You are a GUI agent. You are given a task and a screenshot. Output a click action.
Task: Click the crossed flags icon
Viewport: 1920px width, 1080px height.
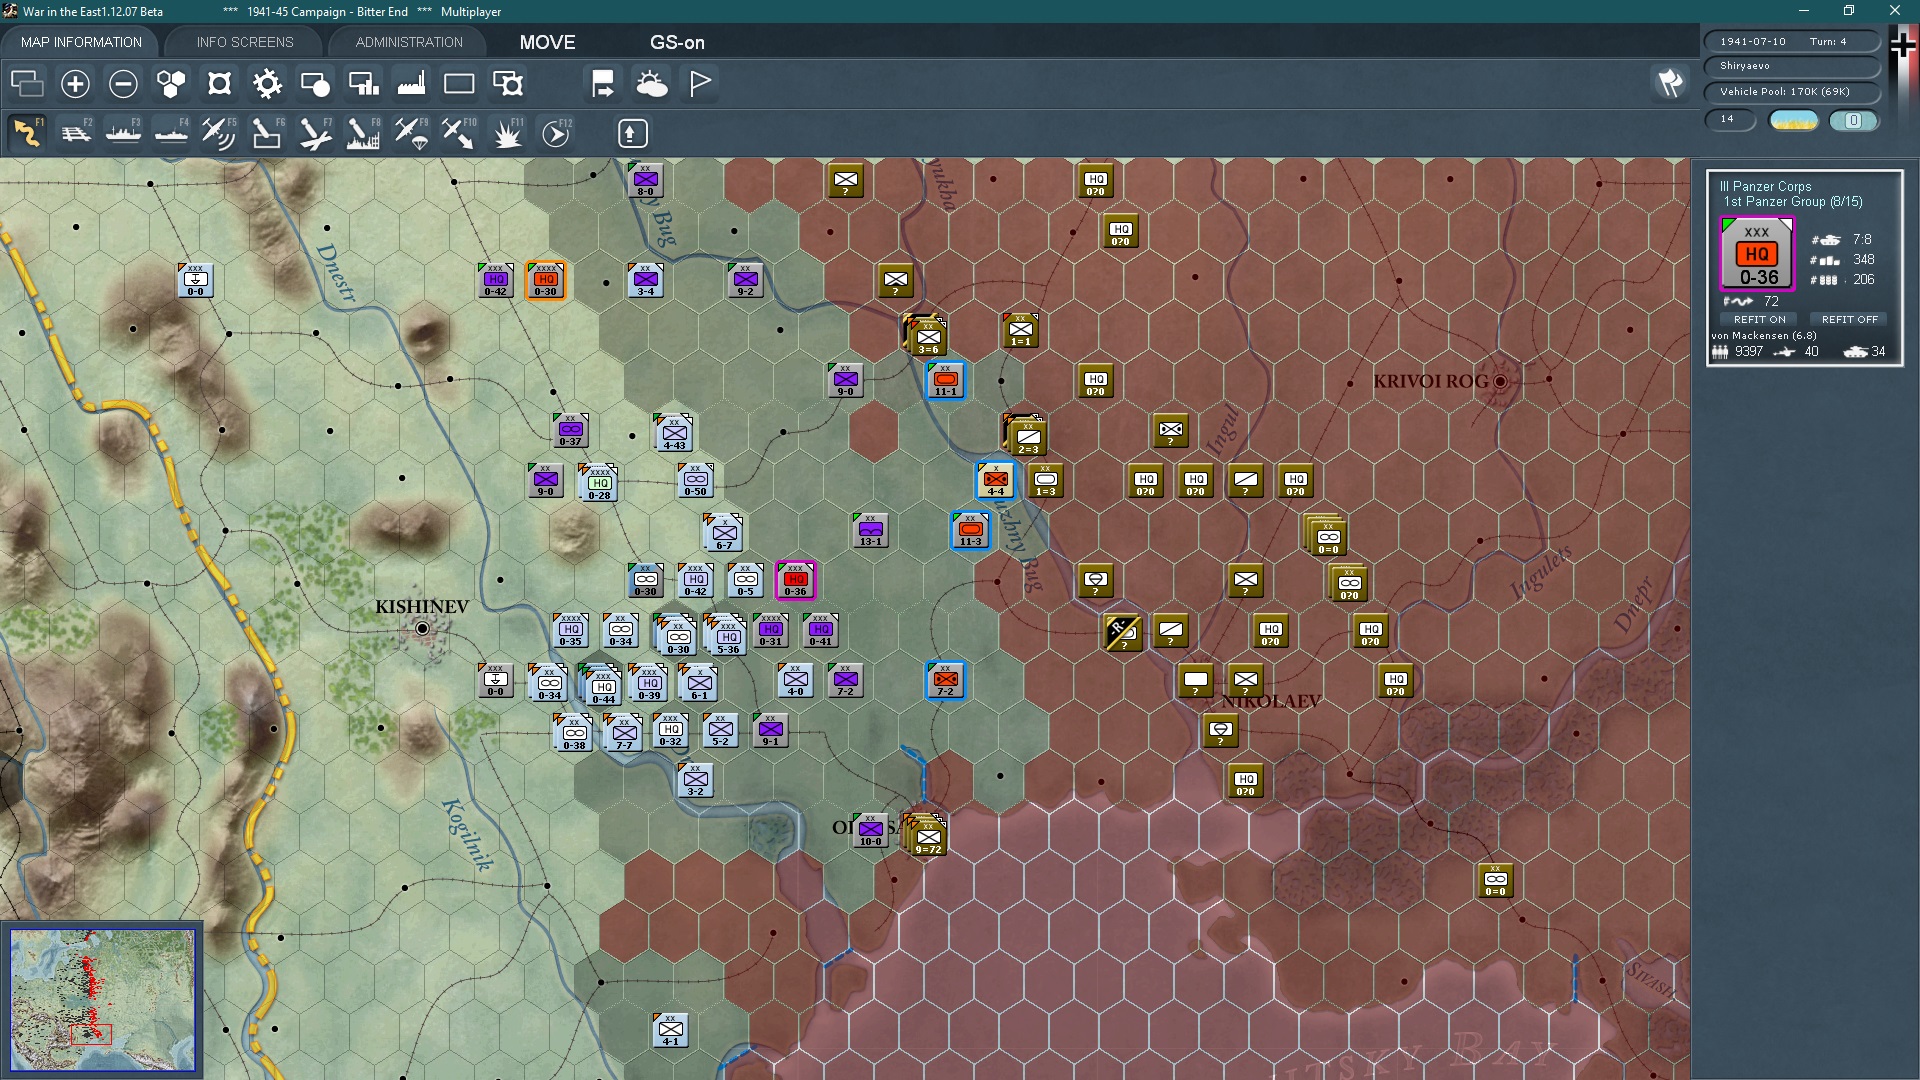(x=1670, y=83)
